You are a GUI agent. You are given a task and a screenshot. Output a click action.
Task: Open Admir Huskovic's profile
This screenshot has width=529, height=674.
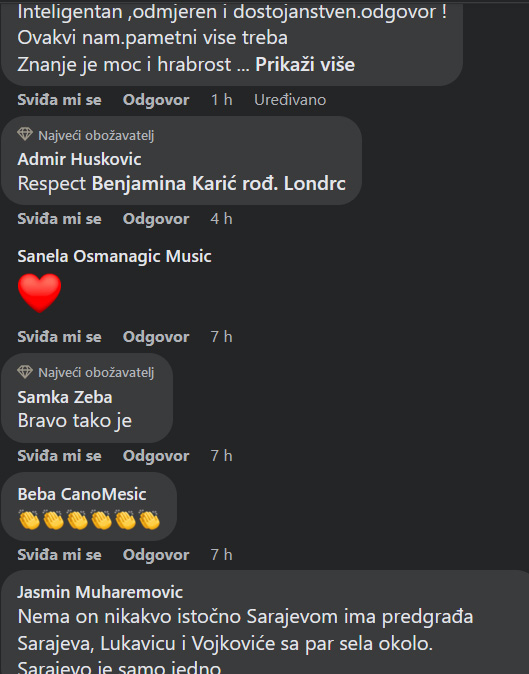79,159
